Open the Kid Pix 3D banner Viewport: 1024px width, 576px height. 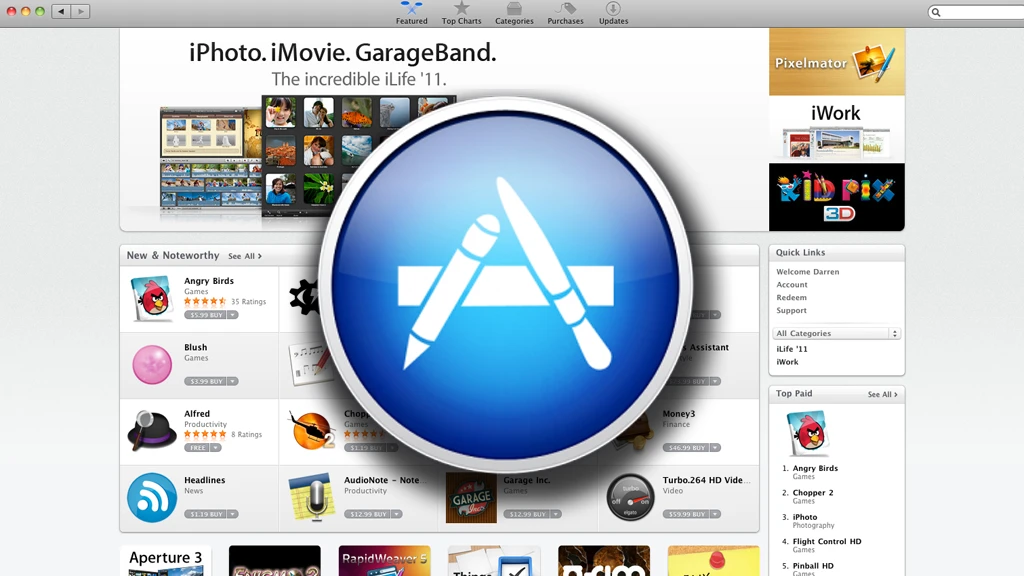[837, 197]
